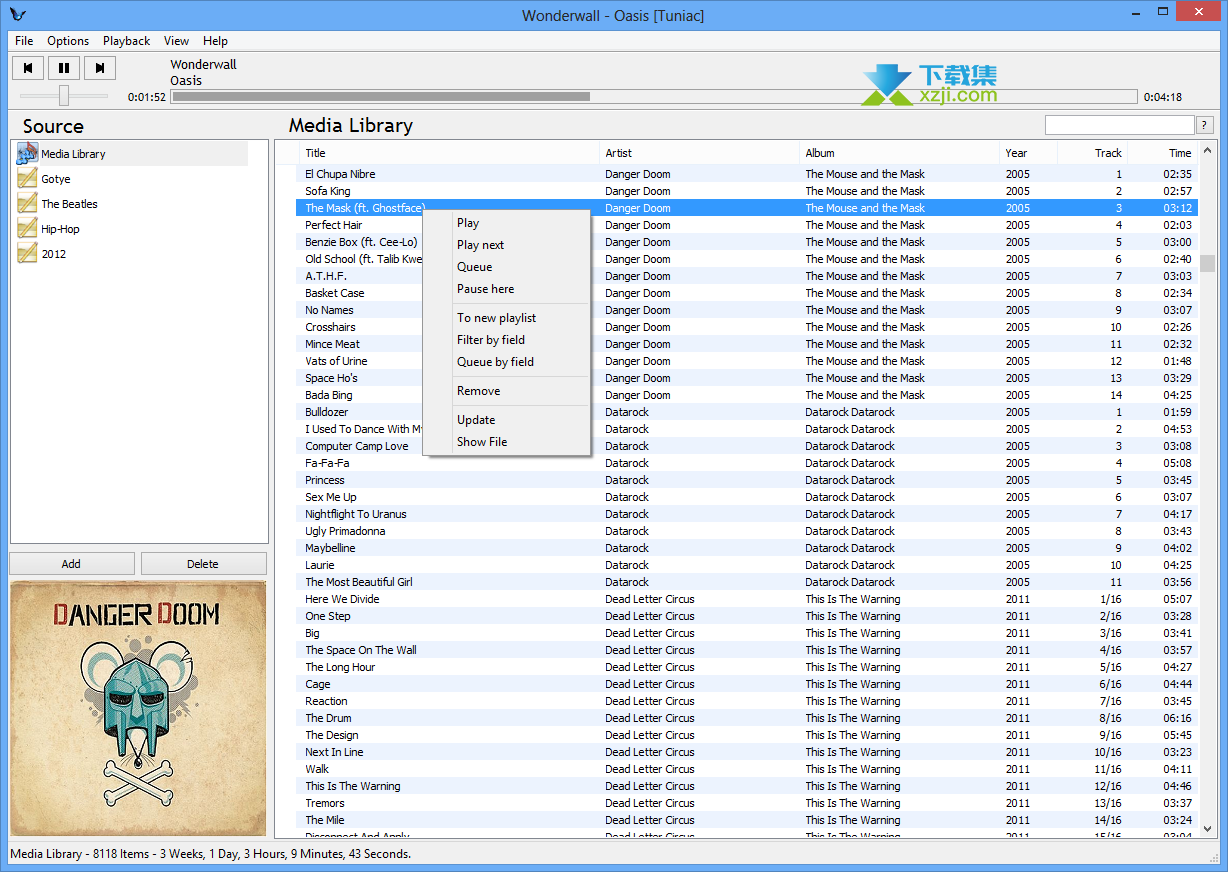The height and width of the screenshot is (872, 1228).
Task: Open the File menu
Action: tap(24, 41)
